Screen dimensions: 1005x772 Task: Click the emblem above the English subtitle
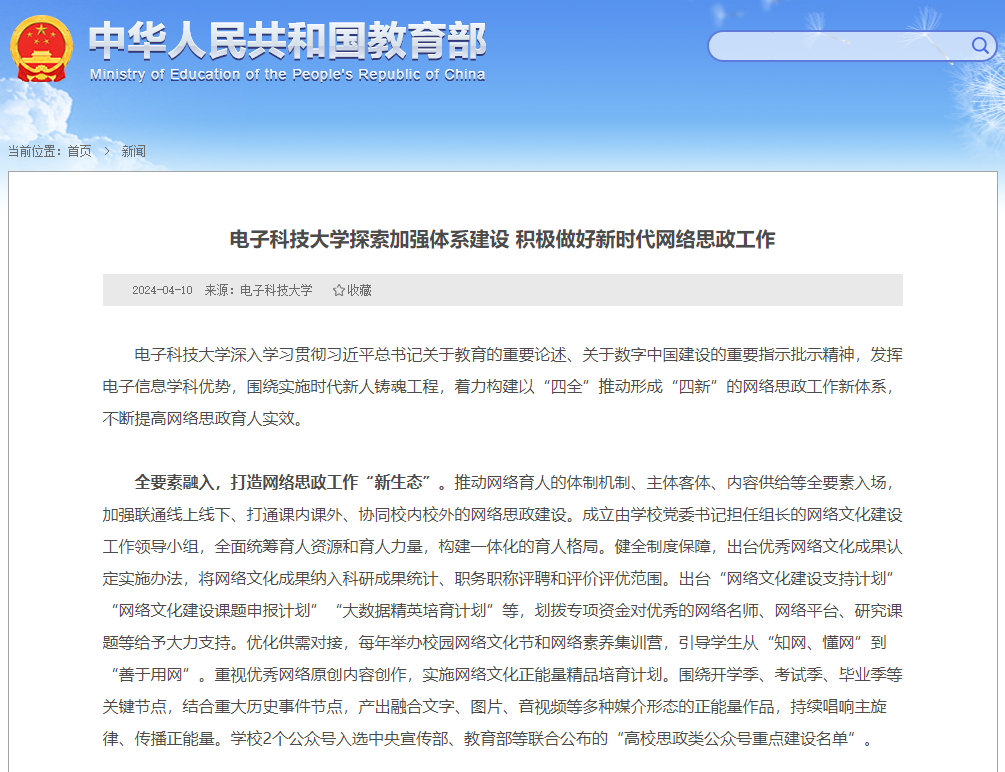pyautogui.click(x=40, y=47)
